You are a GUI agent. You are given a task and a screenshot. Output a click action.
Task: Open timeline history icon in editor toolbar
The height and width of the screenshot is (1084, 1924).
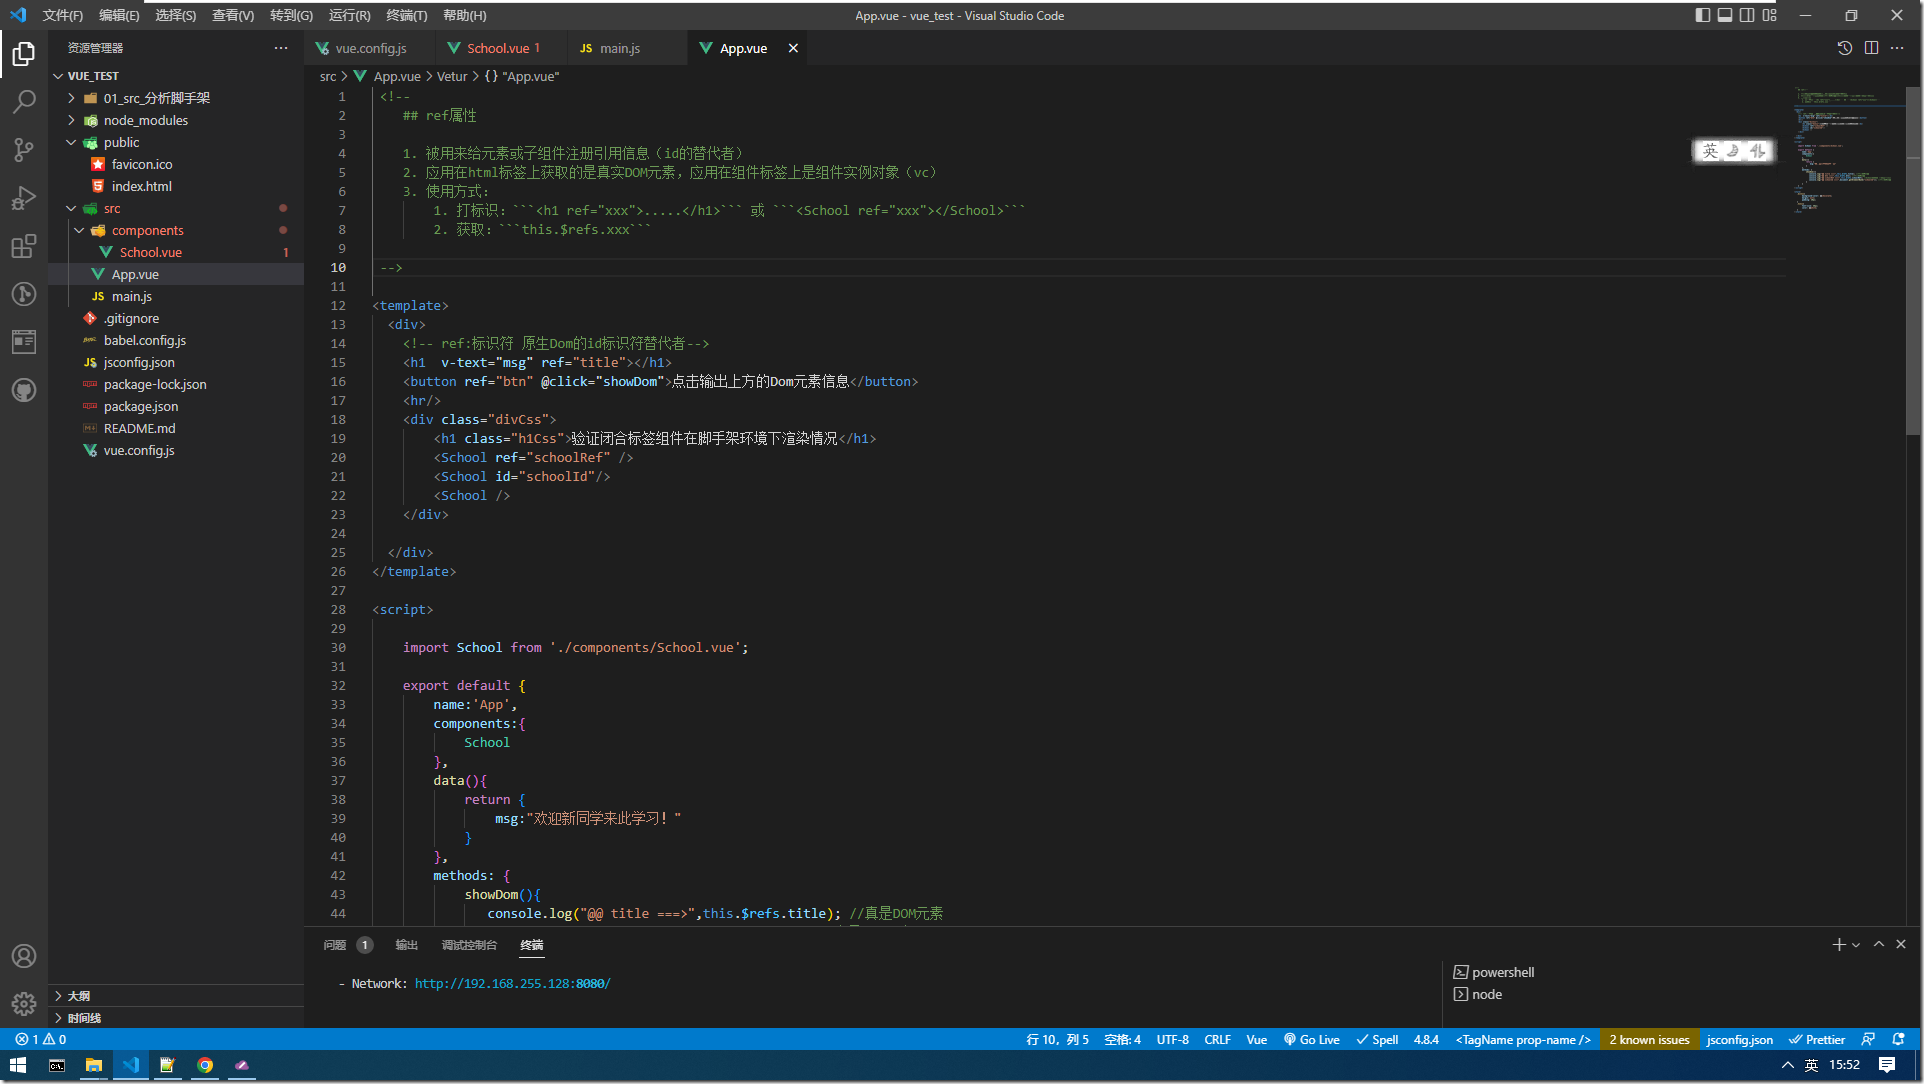(1845, 48)
